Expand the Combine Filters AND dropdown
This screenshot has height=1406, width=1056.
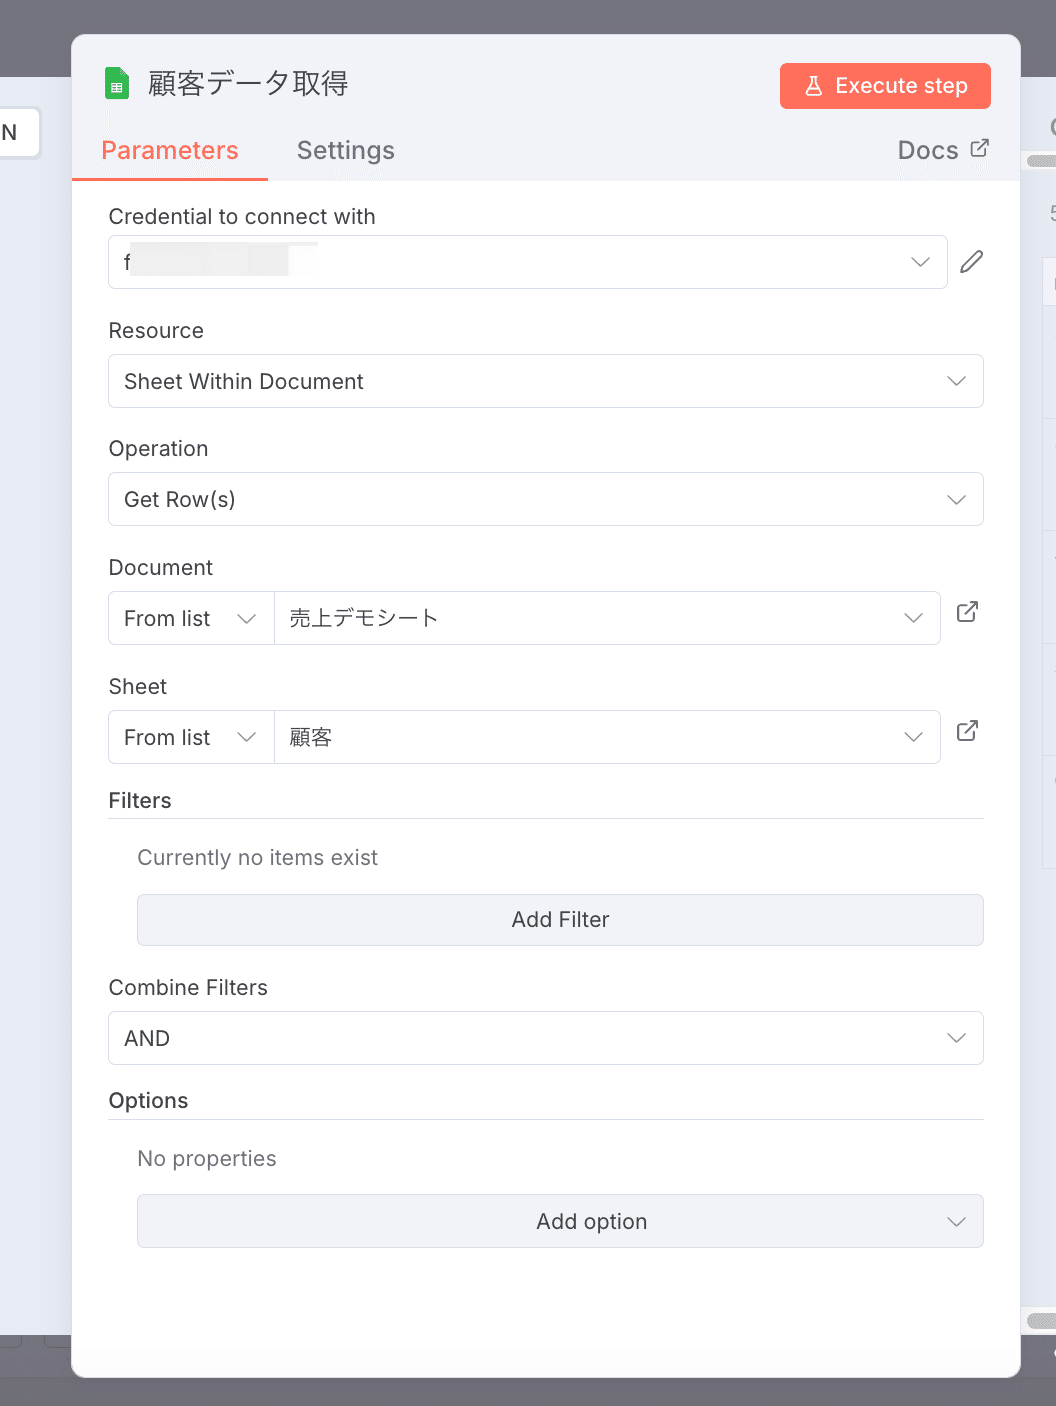[545, 1038]
